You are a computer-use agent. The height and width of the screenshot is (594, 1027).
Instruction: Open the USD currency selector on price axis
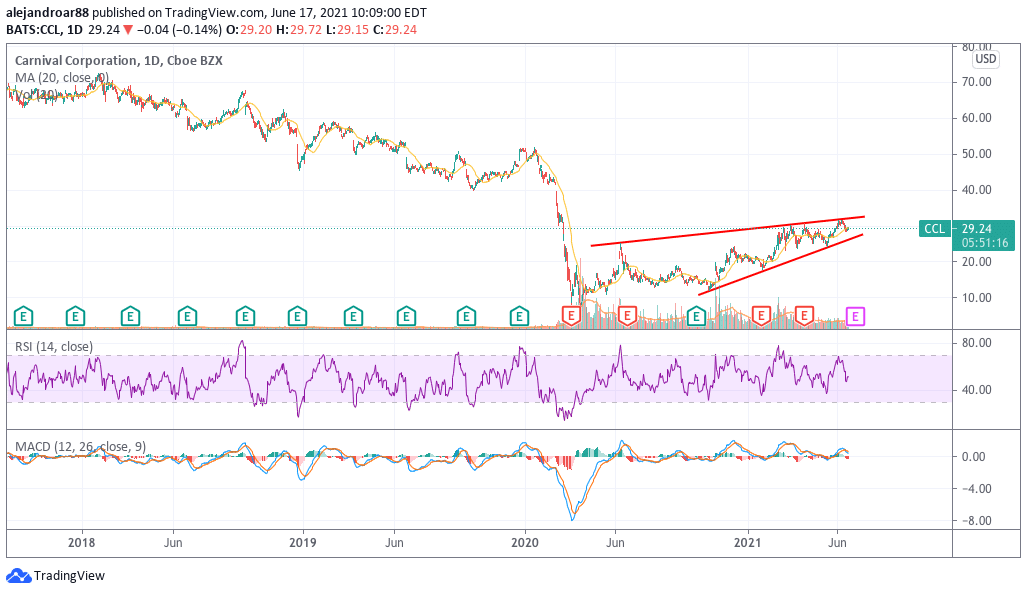point(985,59)
